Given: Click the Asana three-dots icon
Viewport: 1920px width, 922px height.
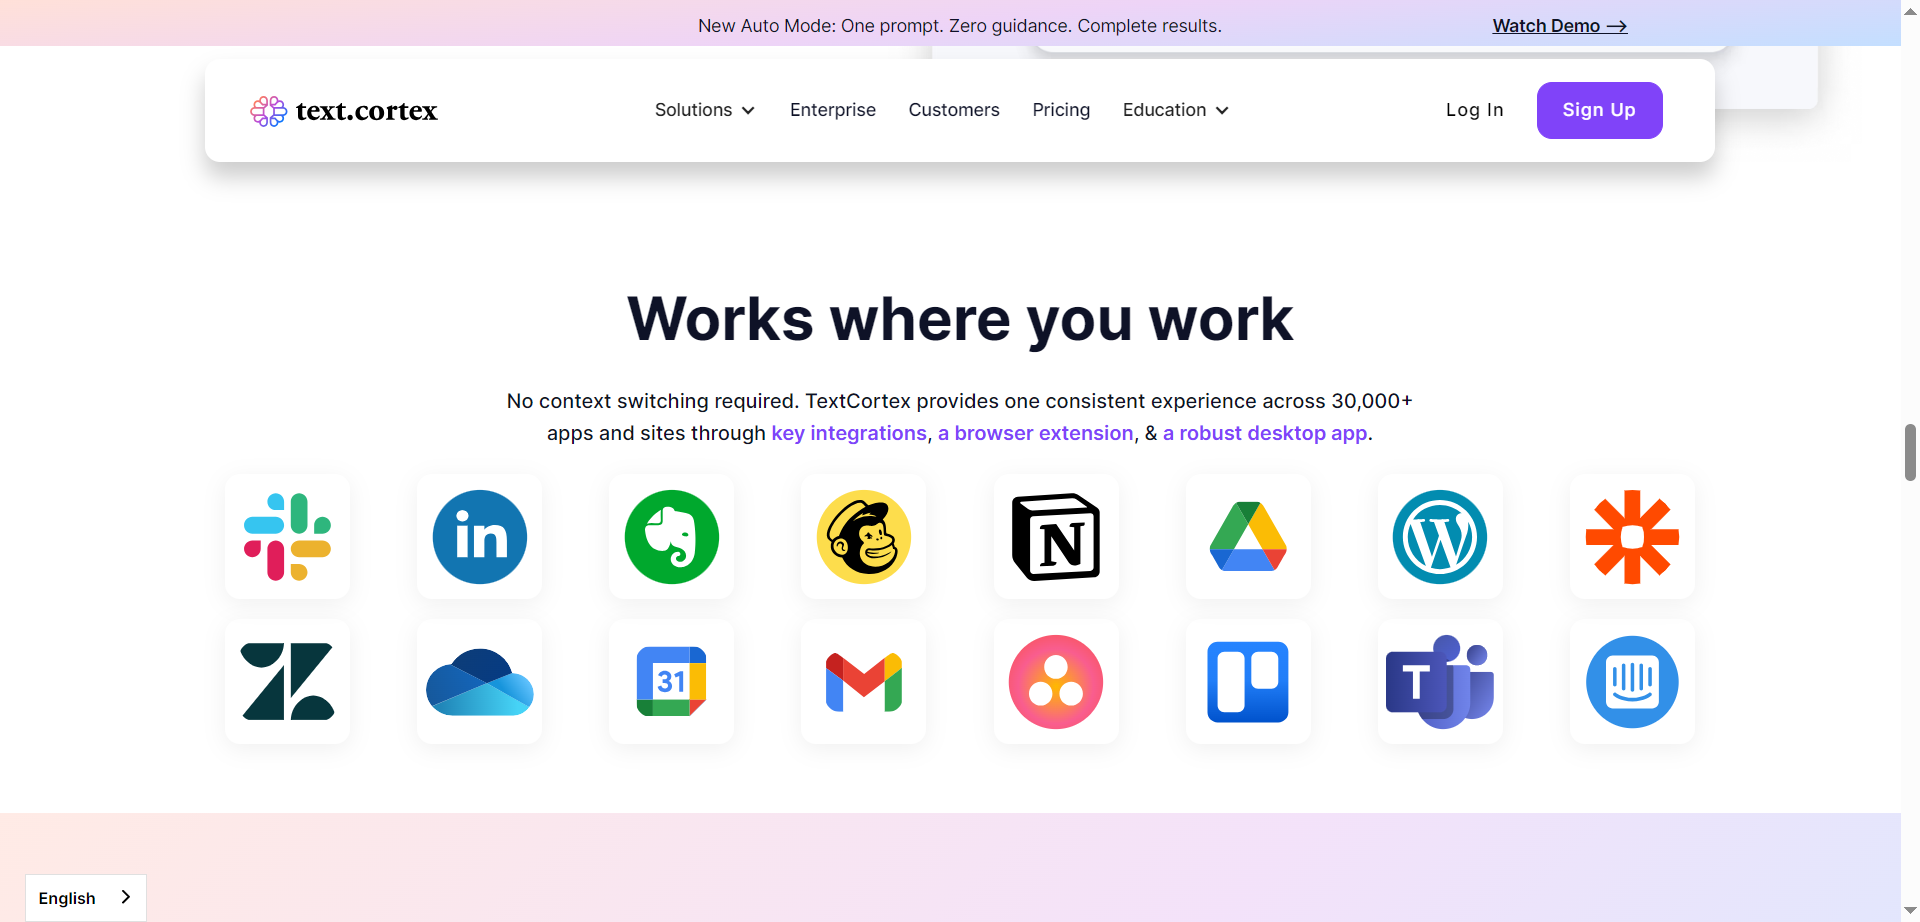Looking at the screenshot, I should [1056, 682].
